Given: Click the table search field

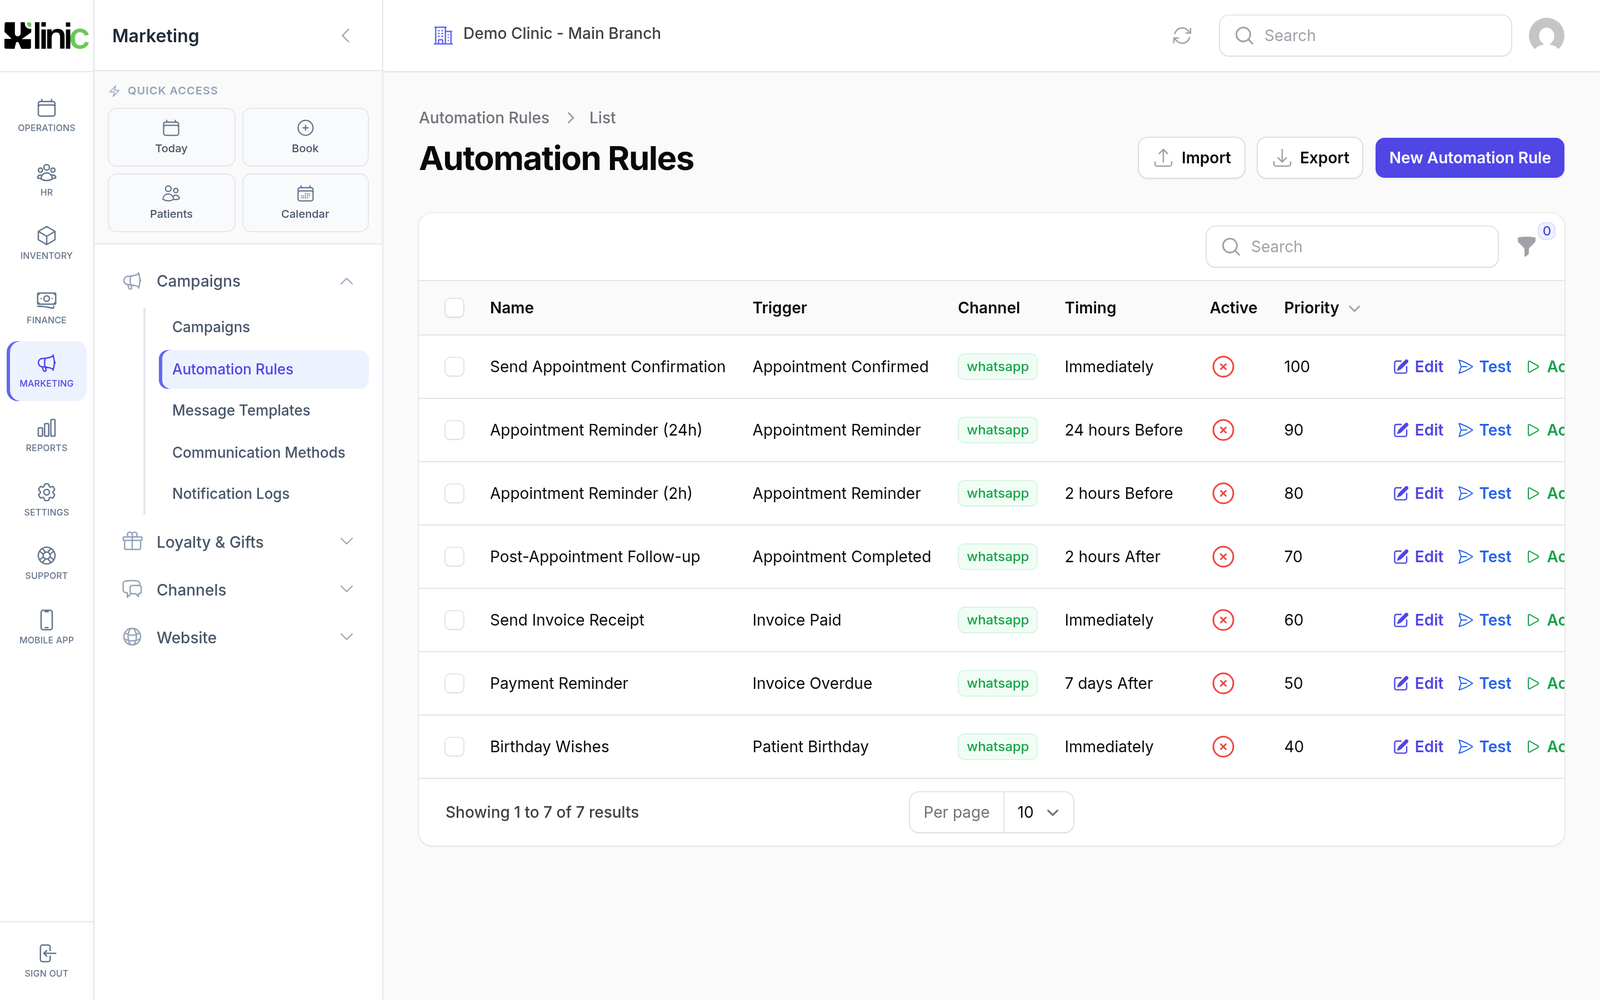Looking at the screenshot, I should [1352, 247].
